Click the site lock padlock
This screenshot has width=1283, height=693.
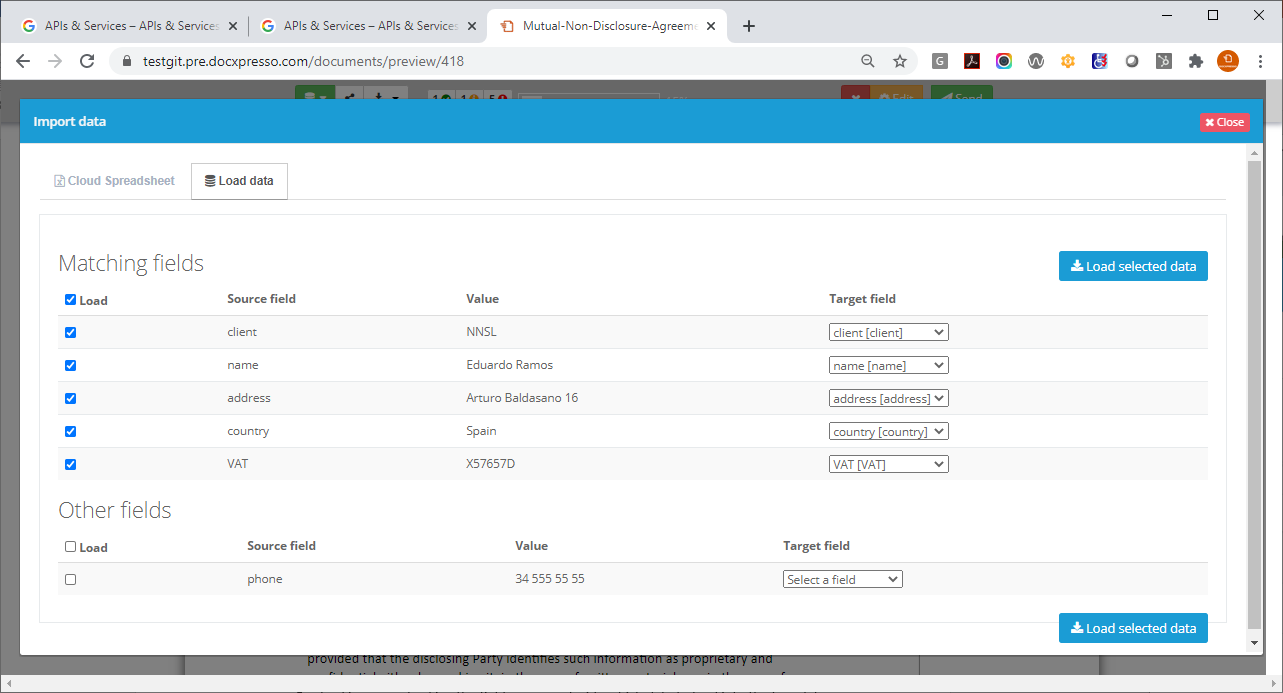point(126,61)
